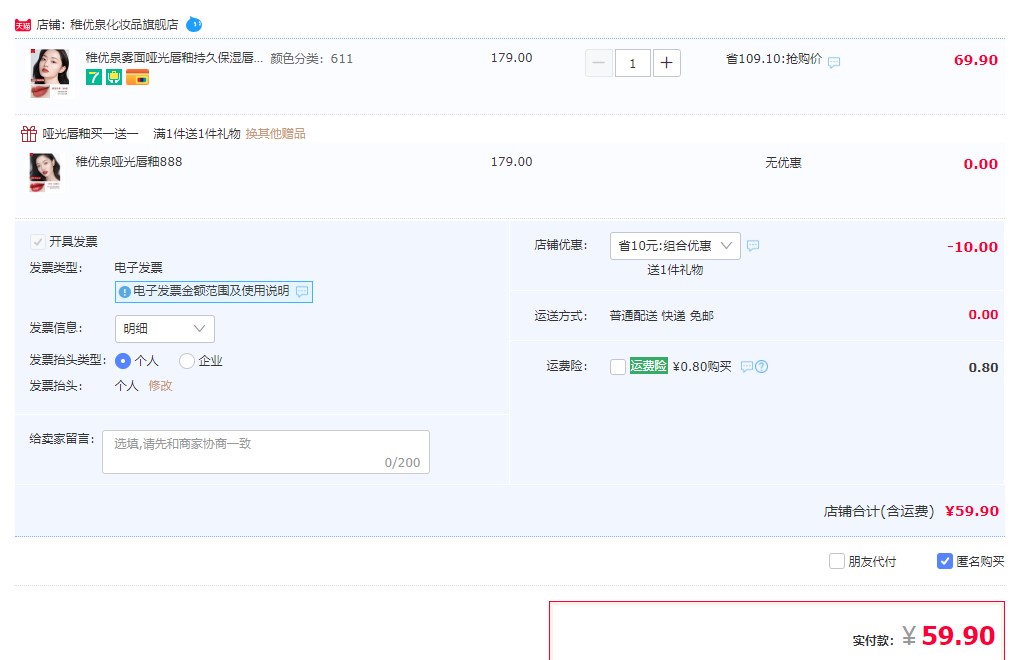Open the blue Wangwang chat icon
The image size is (1020, 660).
pos(194,25)
